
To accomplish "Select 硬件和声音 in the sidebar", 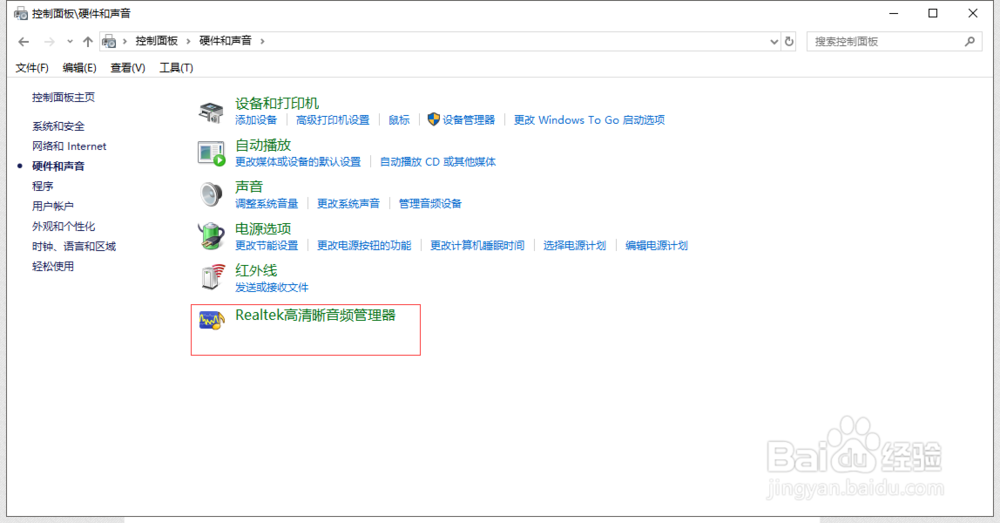I will [58, 166].
